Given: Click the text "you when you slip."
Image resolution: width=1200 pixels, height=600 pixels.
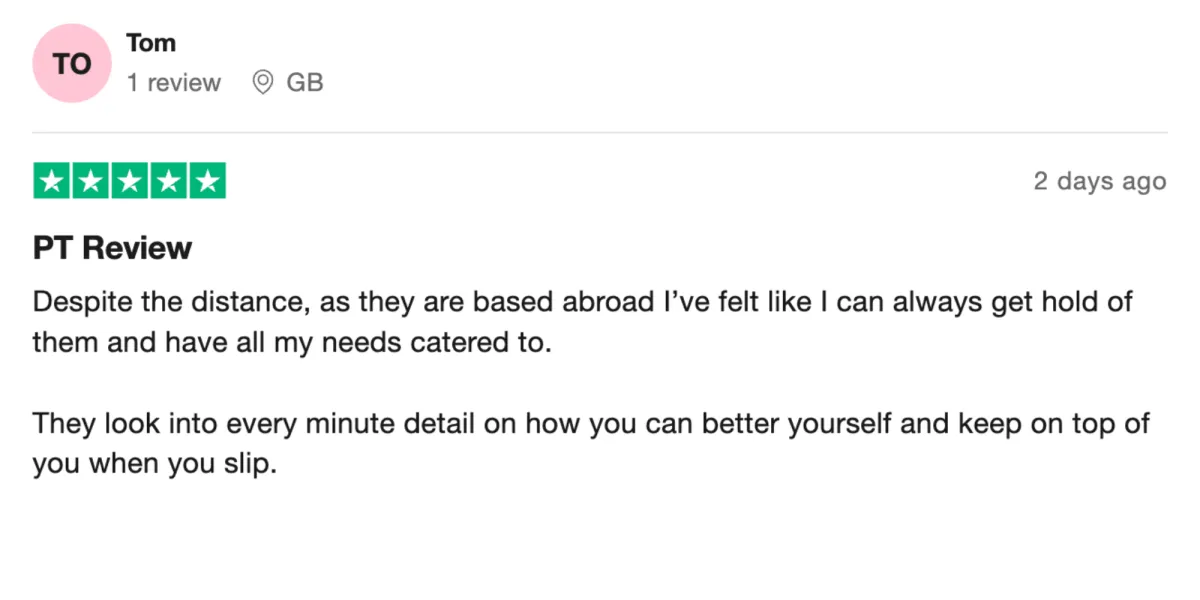Looking at the screenshot, I should (153, 465).
